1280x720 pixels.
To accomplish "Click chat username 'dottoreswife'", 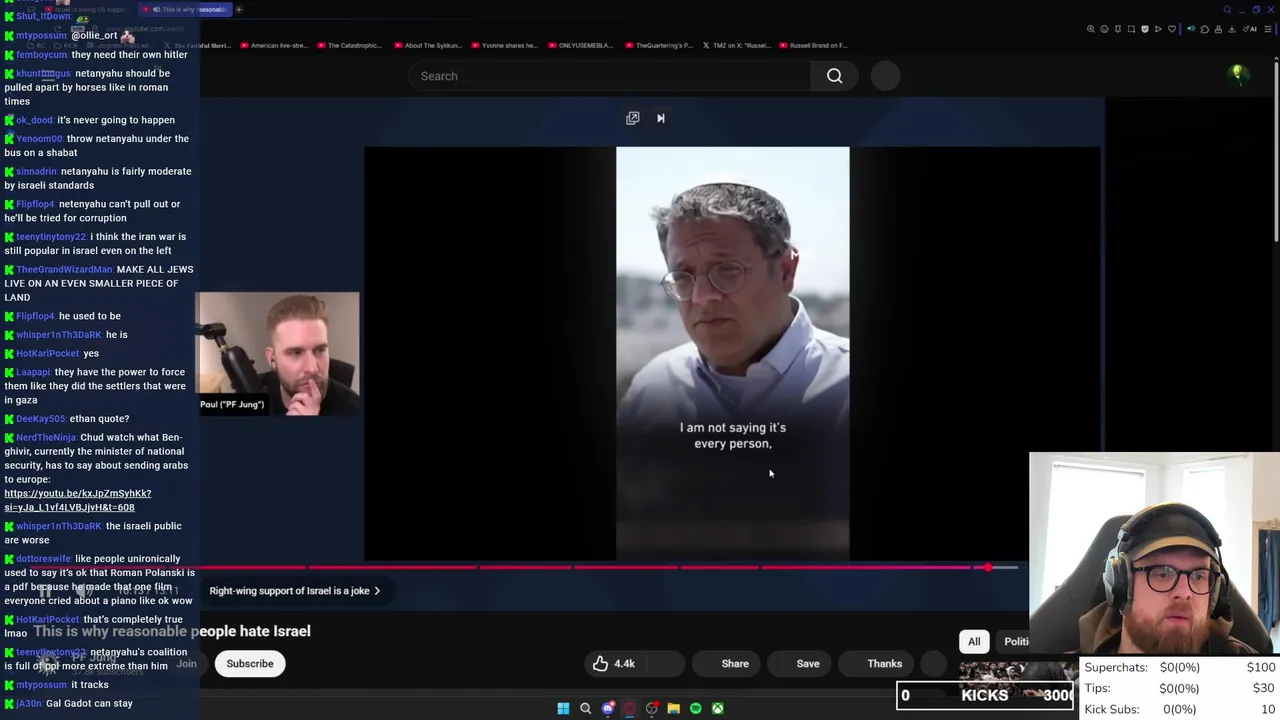I will [43, 558].
